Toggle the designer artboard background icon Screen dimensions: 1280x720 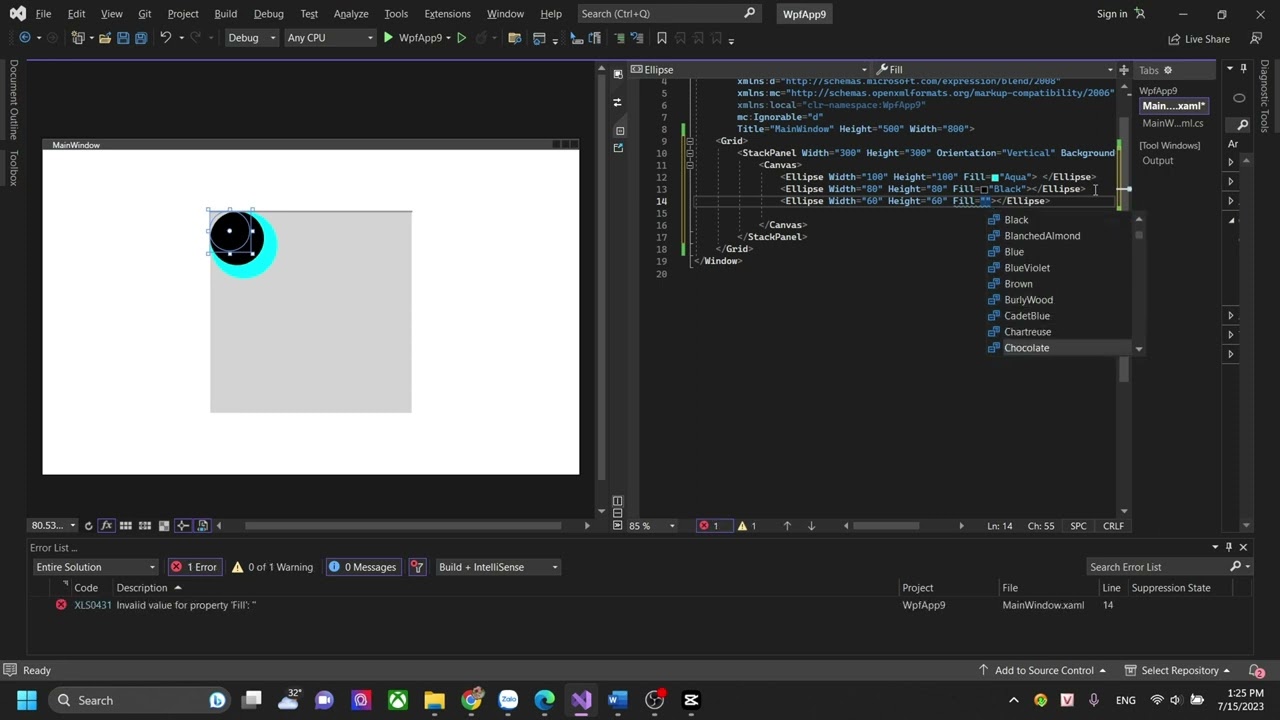point(164,526)
